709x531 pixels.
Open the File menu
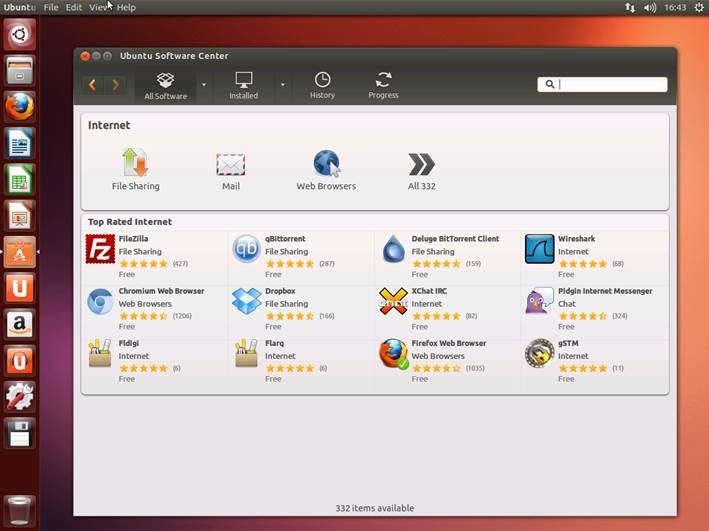click(x=51, y=7)
